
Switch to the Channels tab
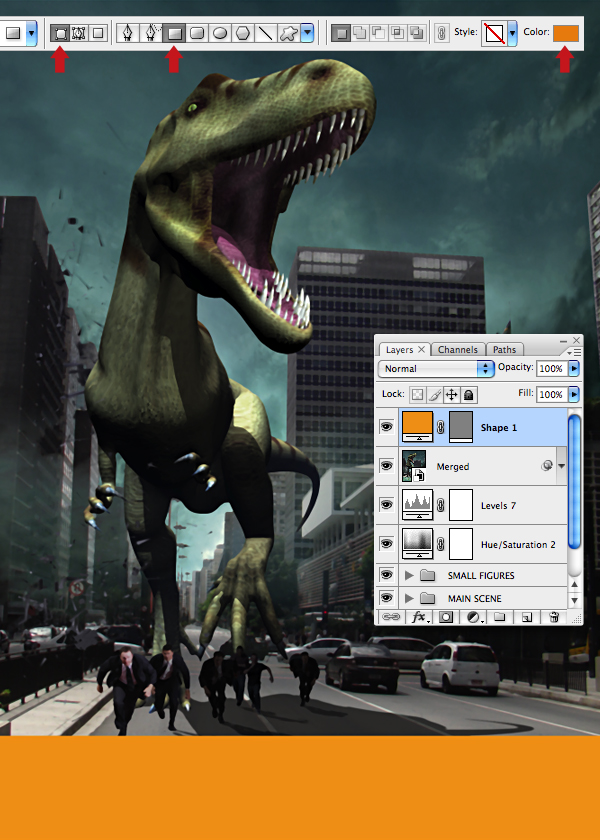(458, 349)
